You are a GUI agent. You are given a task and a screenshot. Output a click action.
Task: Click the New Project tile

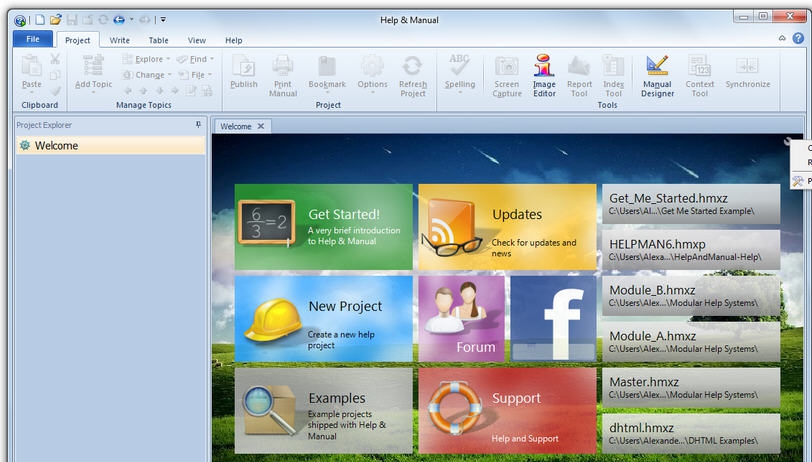point(324,319)
